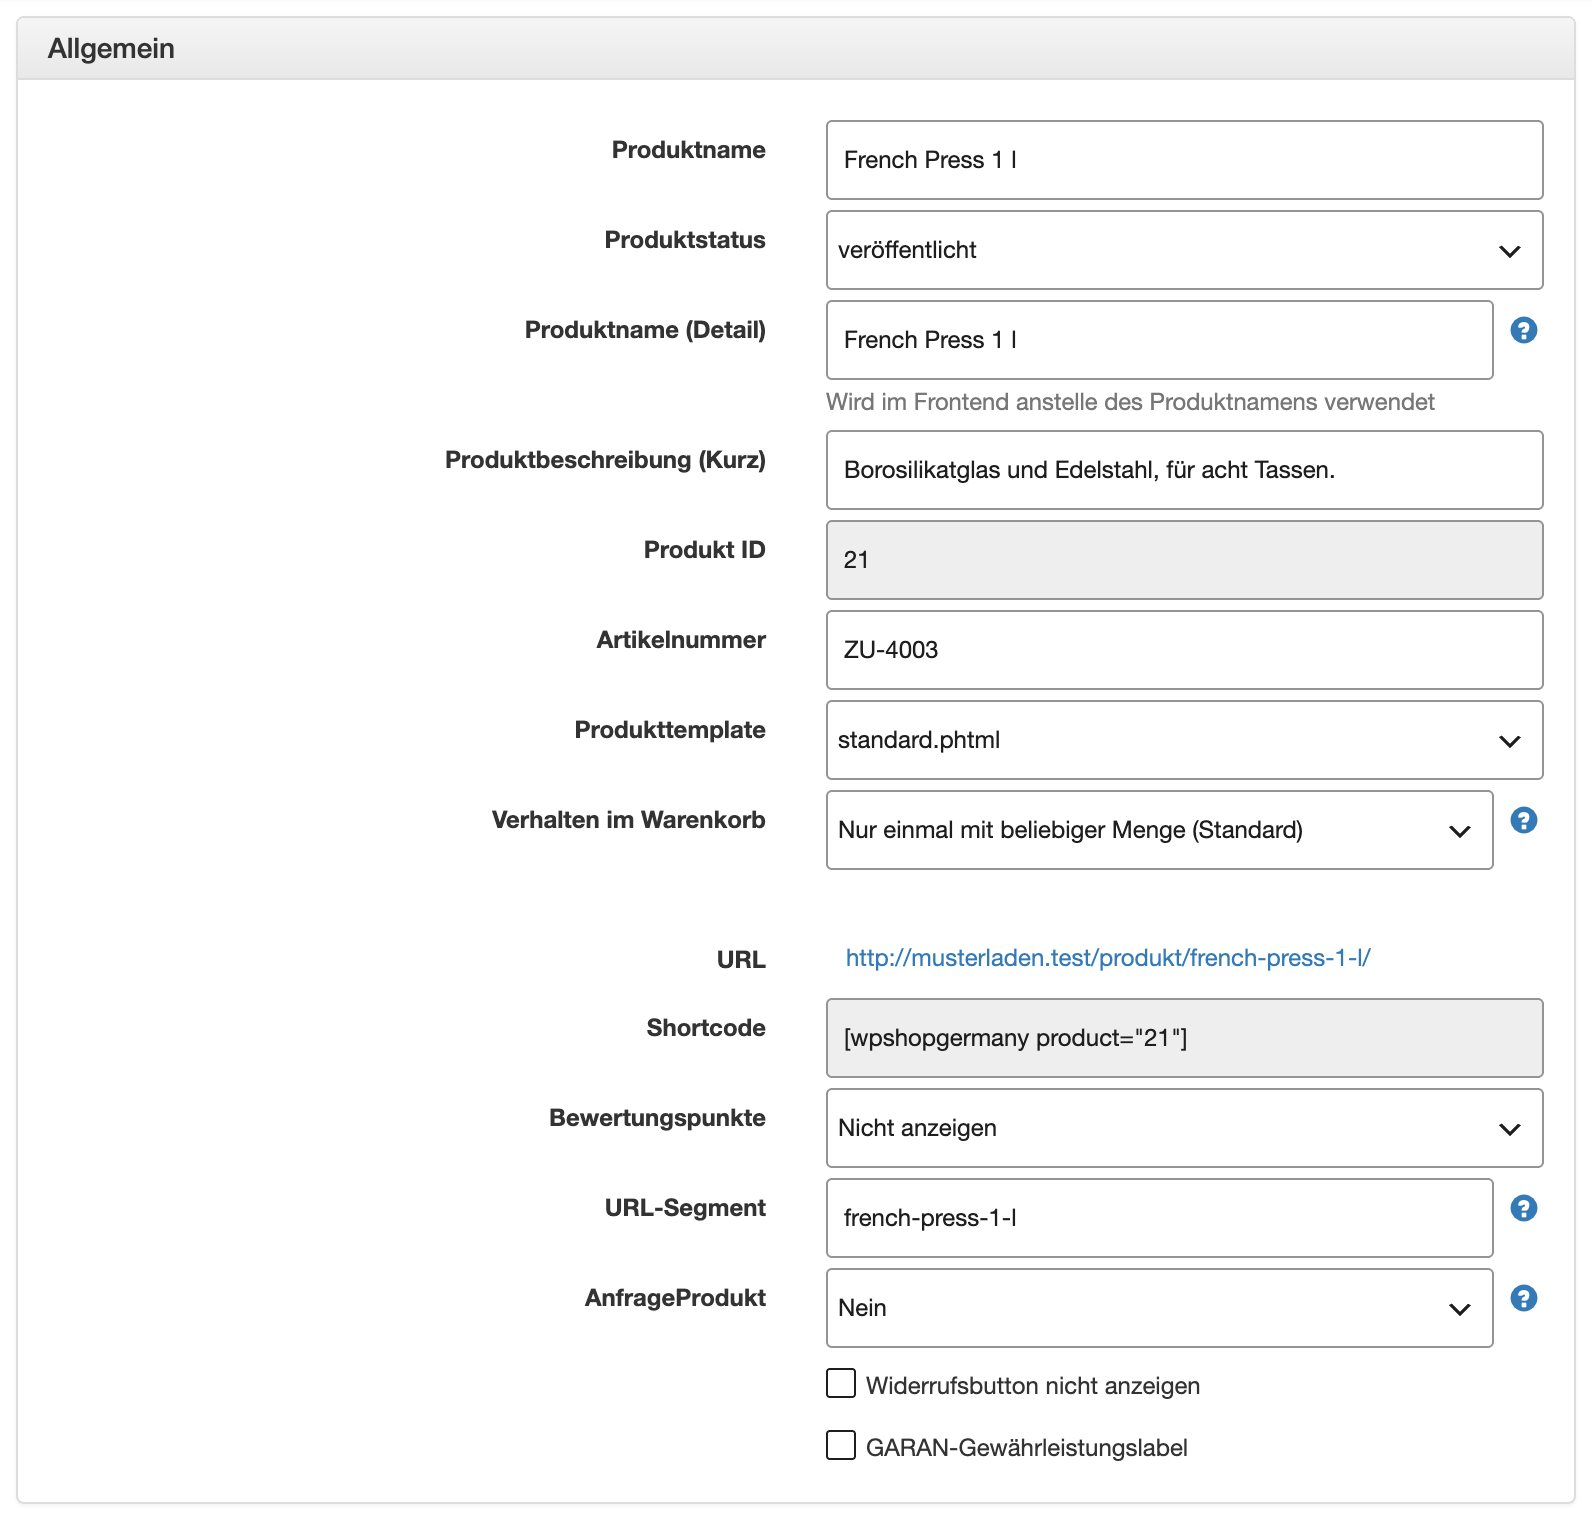1592x1520 pixels.
Task: Edit the Produktbeschreibung (Kurz) field
Action: click(1184, 470)
